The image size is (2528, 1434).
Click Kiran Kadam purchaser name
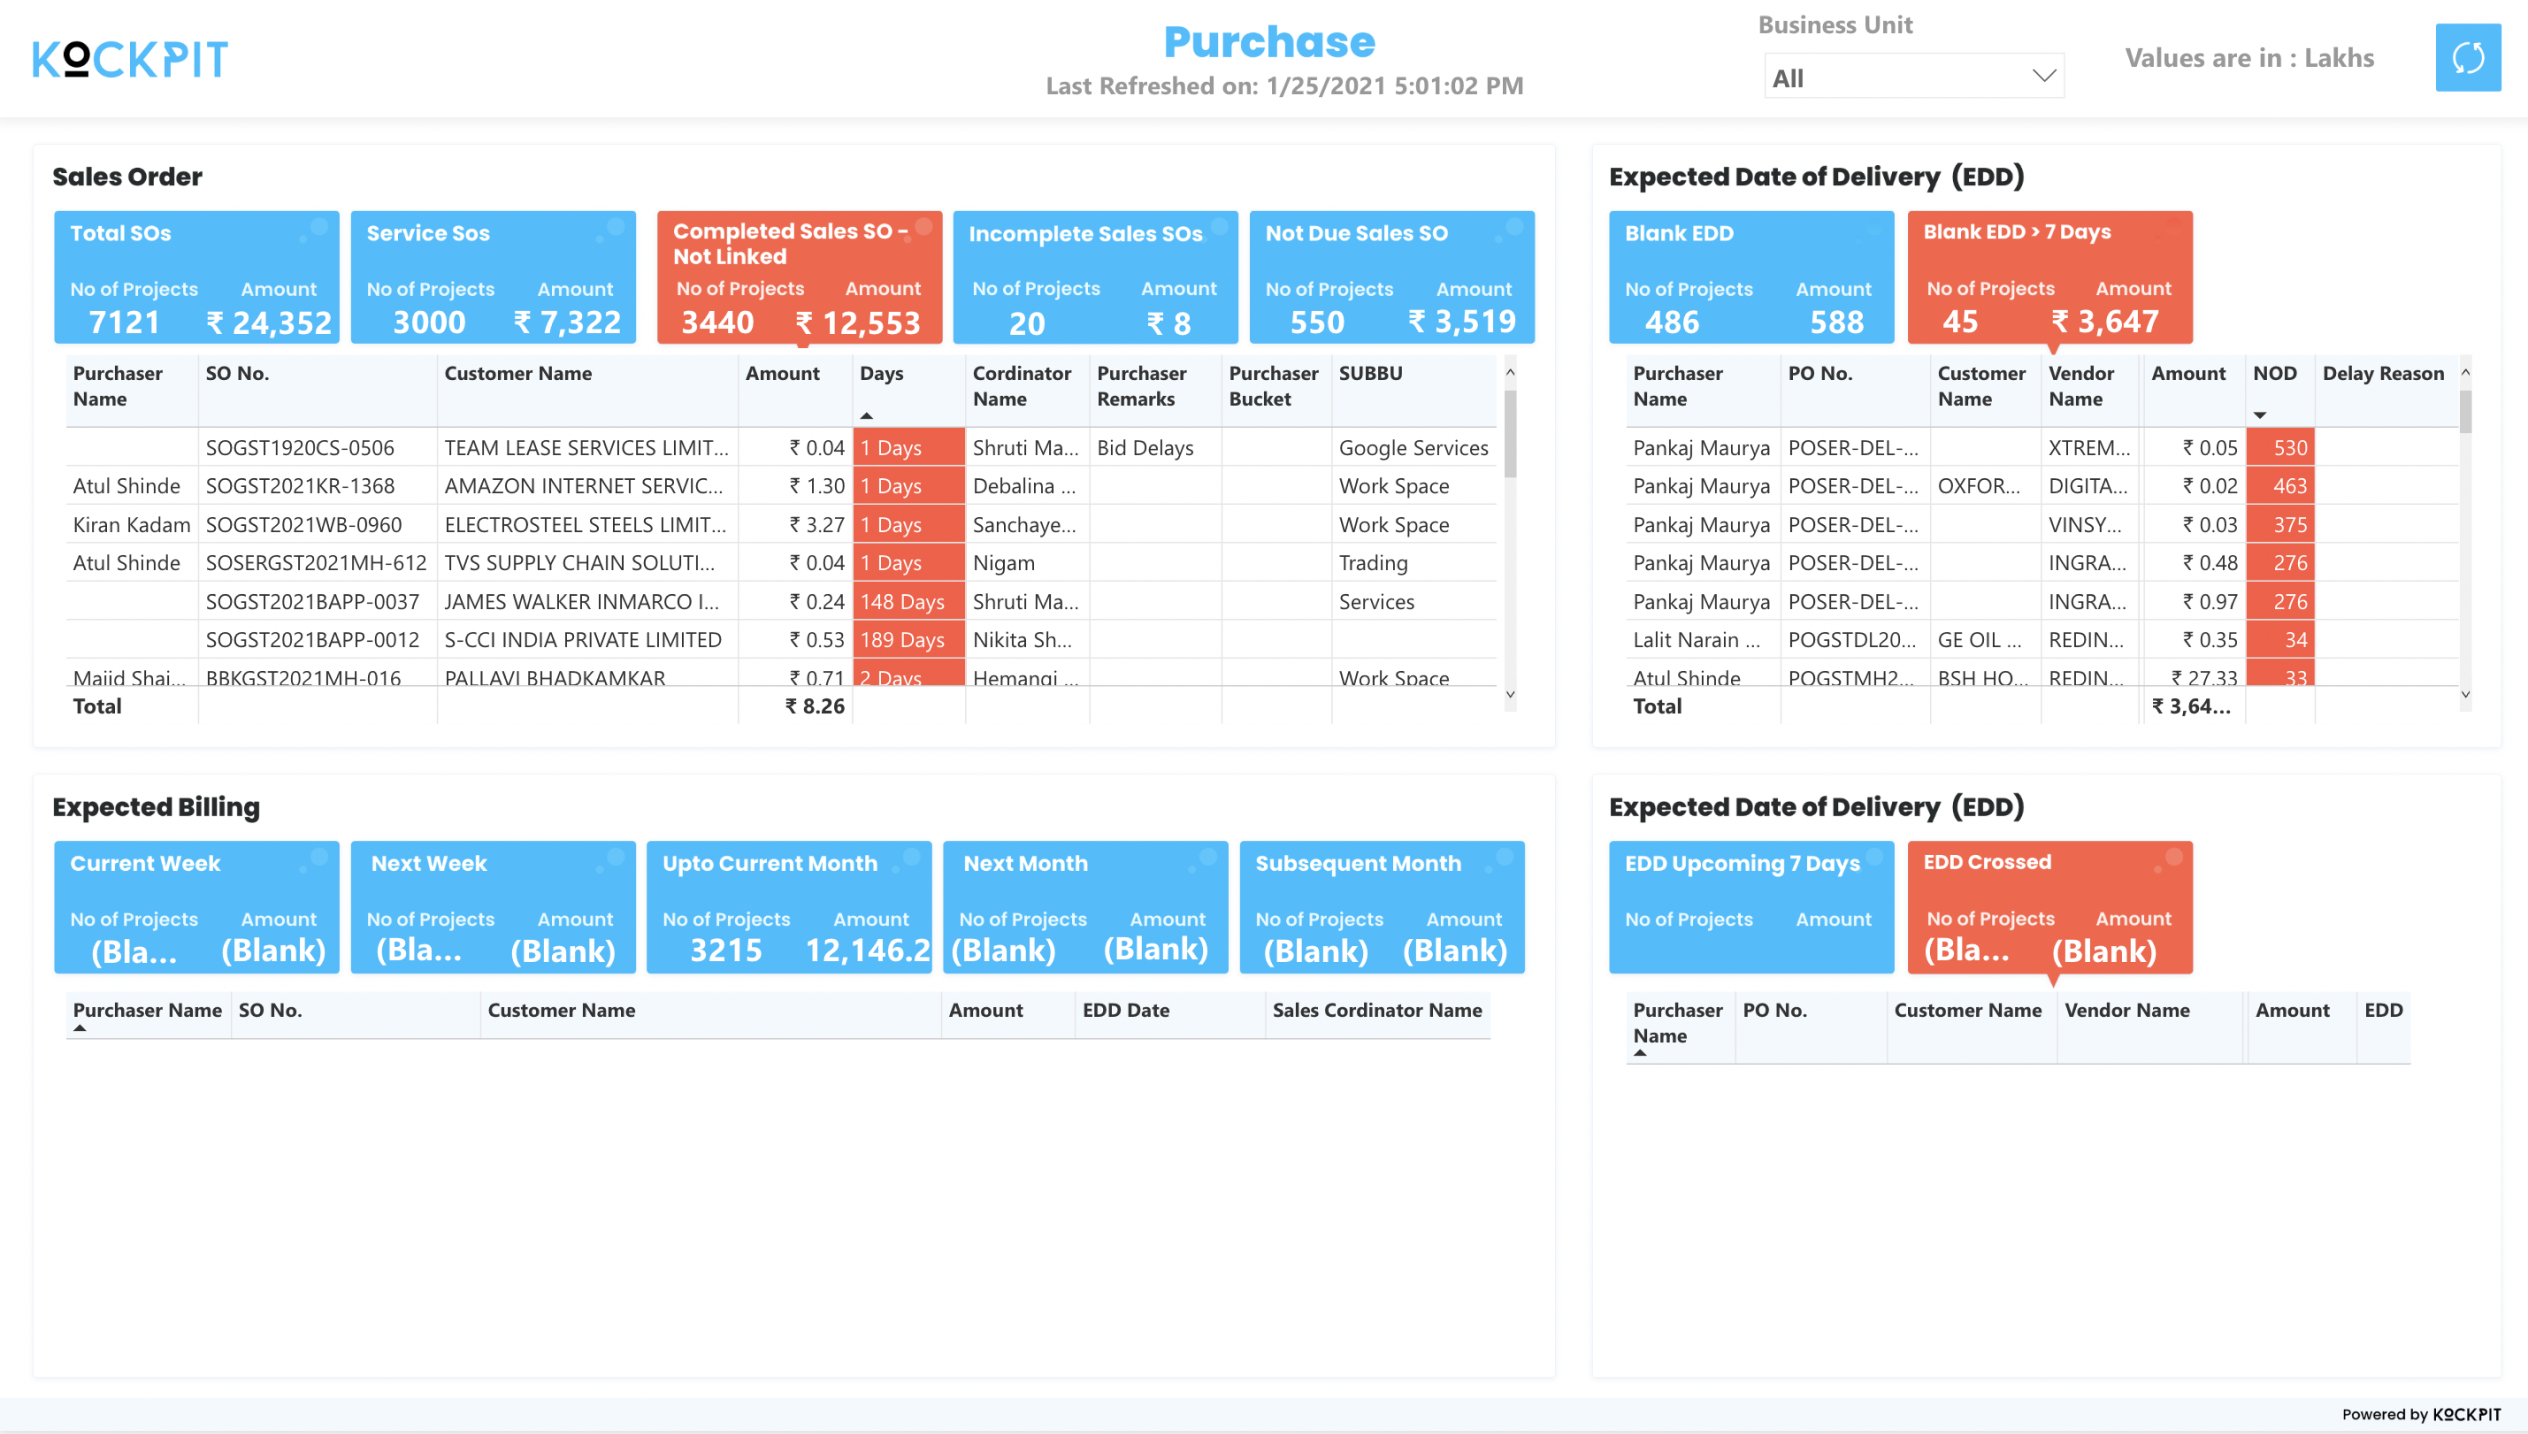[x=131, y=525]
